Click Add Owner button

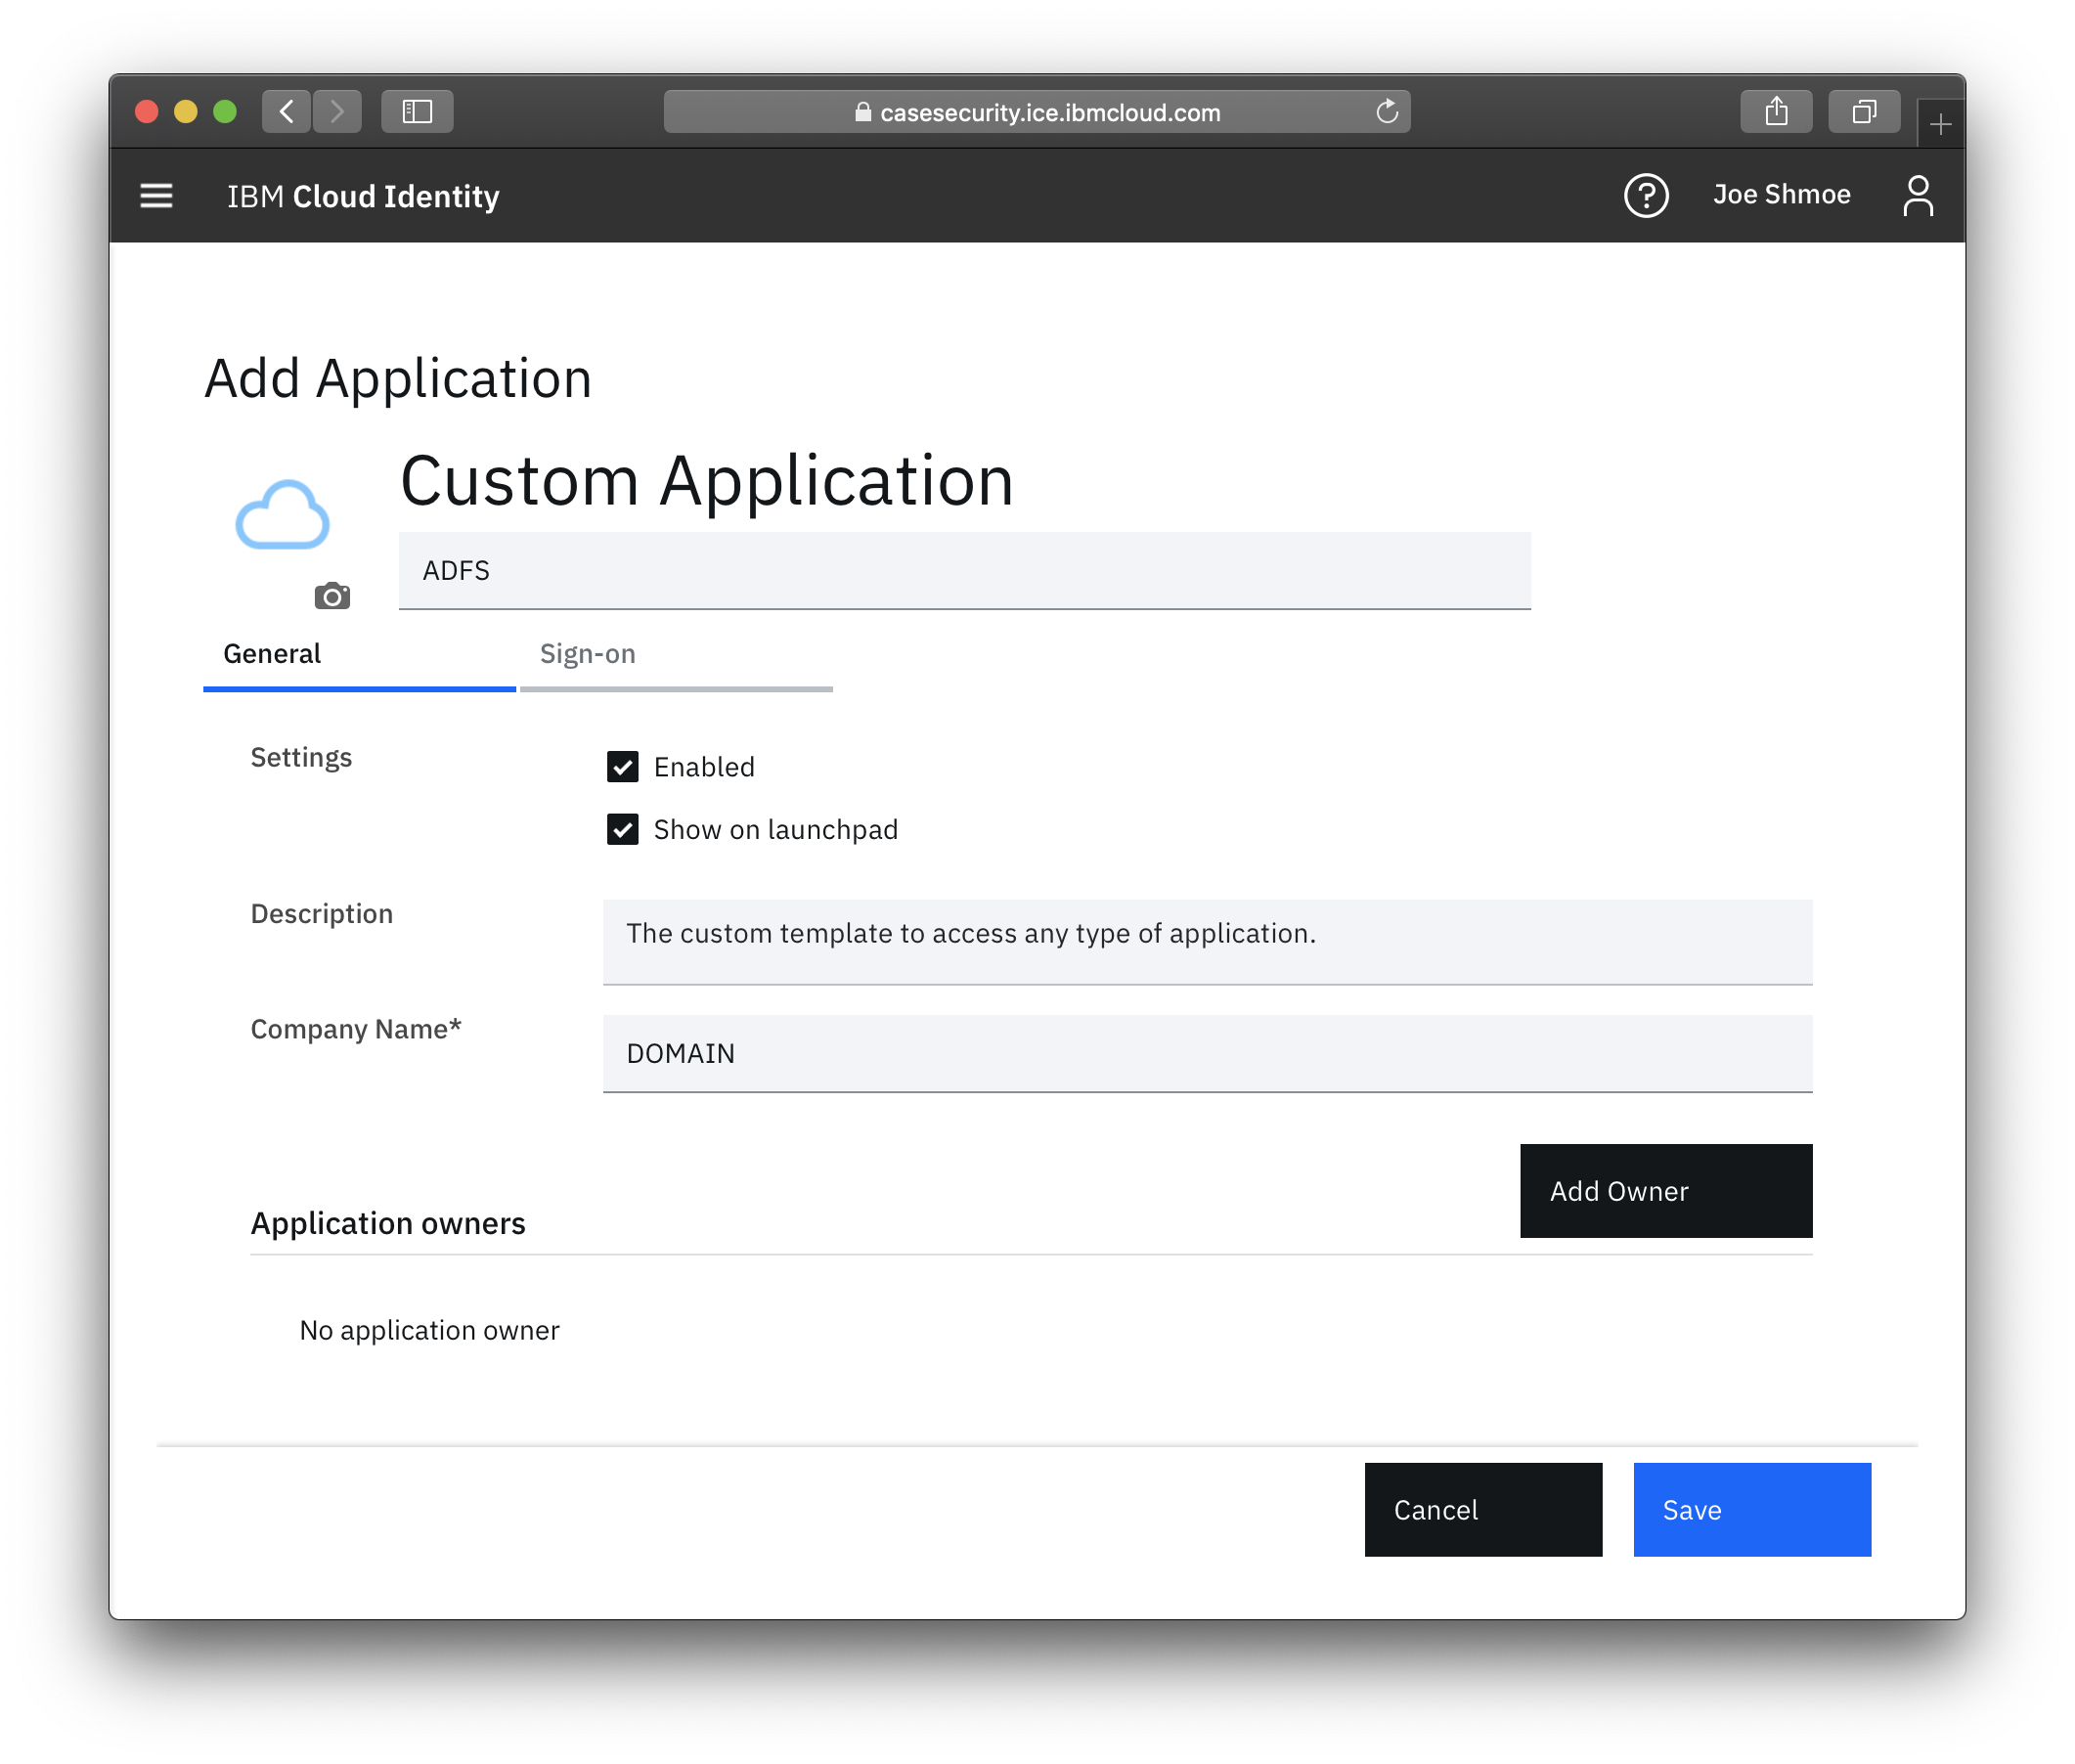pyautogui.click(x=1665, y=1192)
